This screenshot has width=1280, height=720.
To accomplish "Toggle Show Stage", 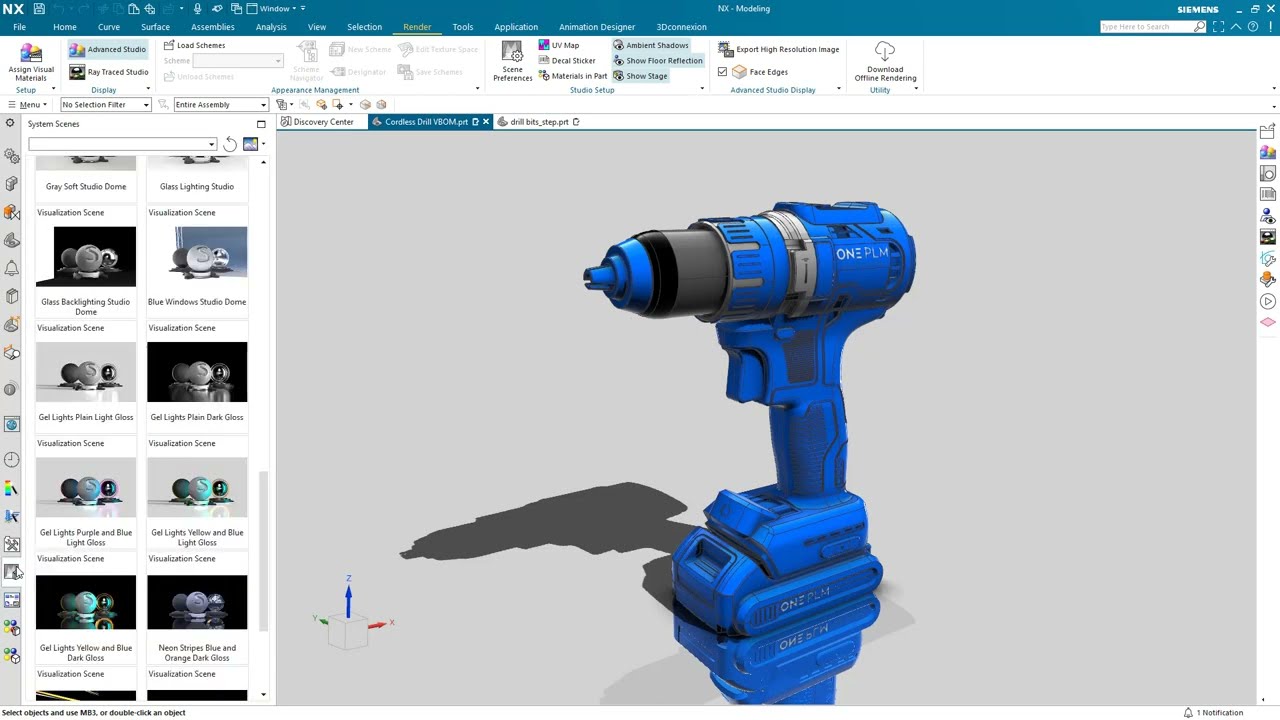I will [x=640, y=76].
